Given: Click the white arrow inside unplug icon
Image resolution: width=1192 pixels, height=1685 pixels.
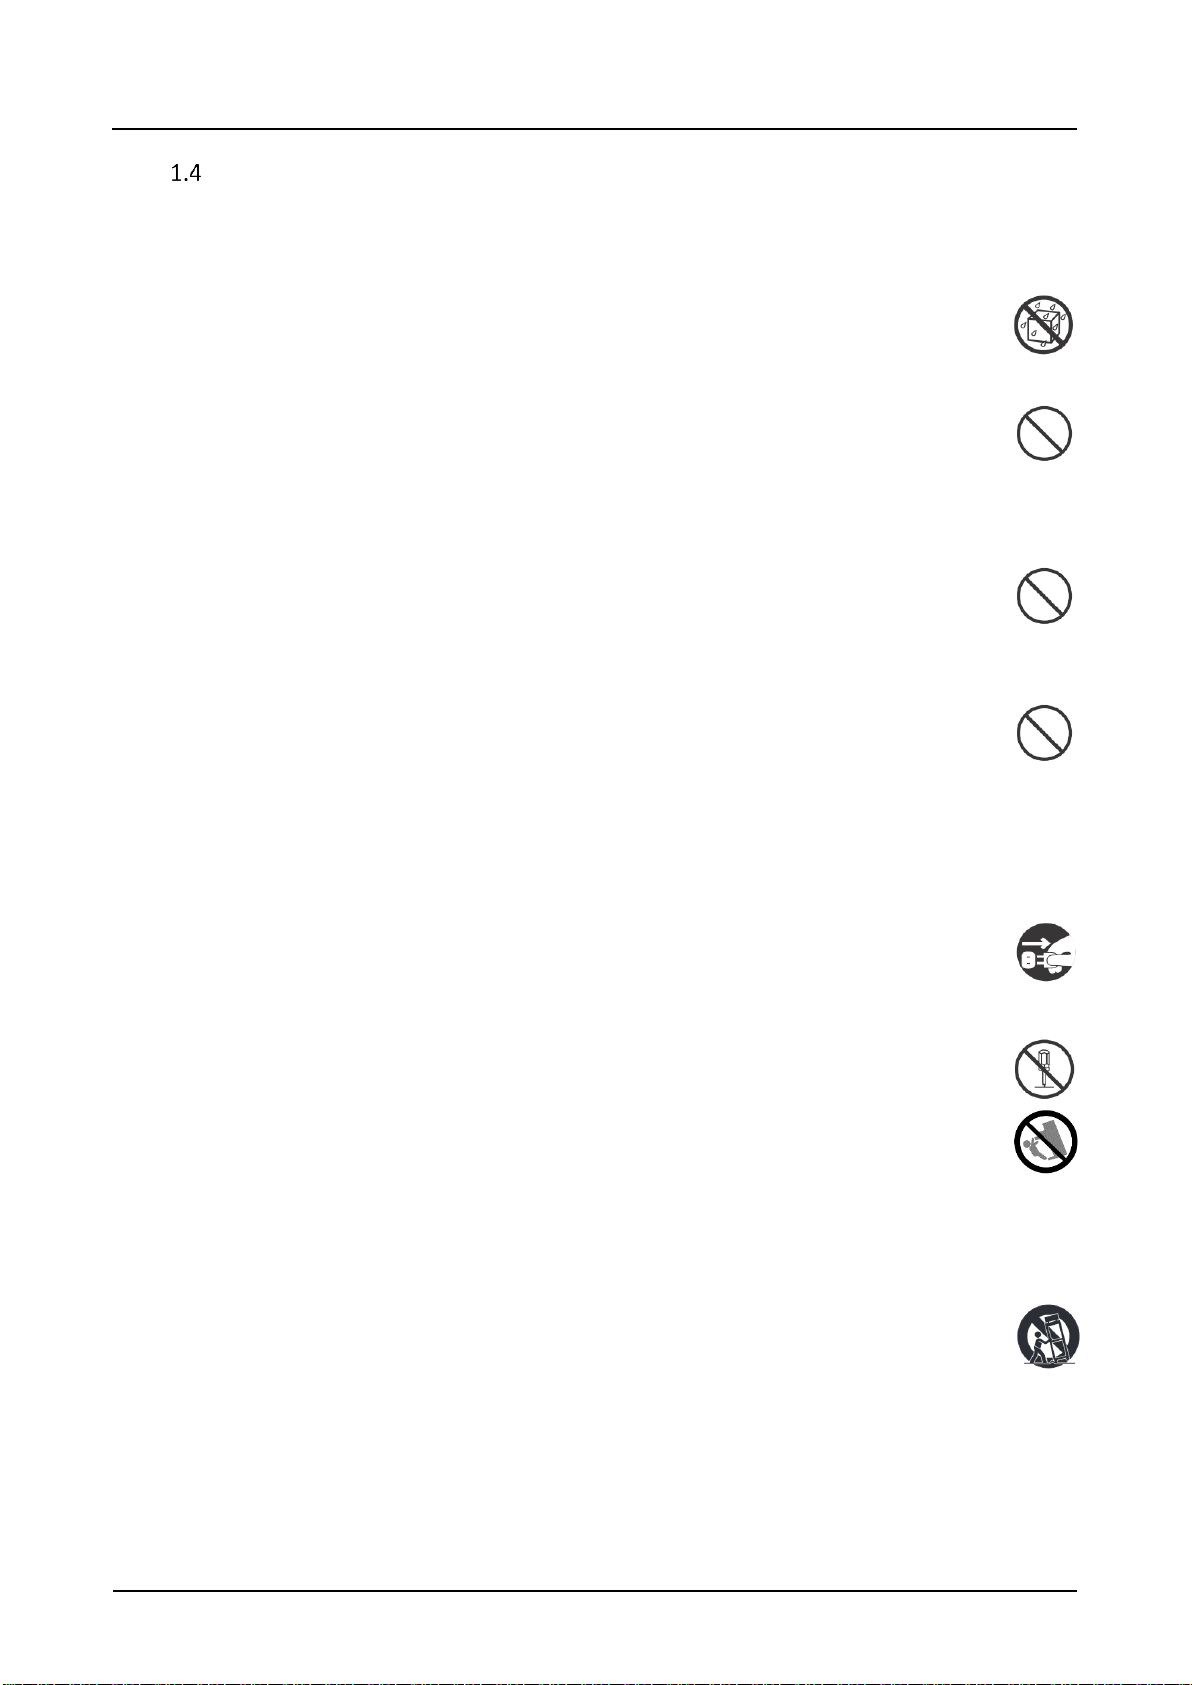Looking at the screenshot, I should click(1035, 941).
